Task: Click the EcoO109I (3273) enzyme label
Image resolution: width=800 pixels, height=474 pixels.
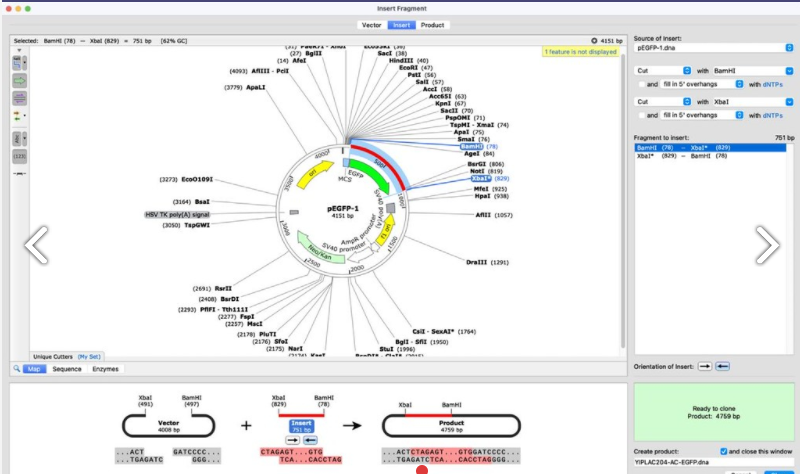Action: pos(186,180)
